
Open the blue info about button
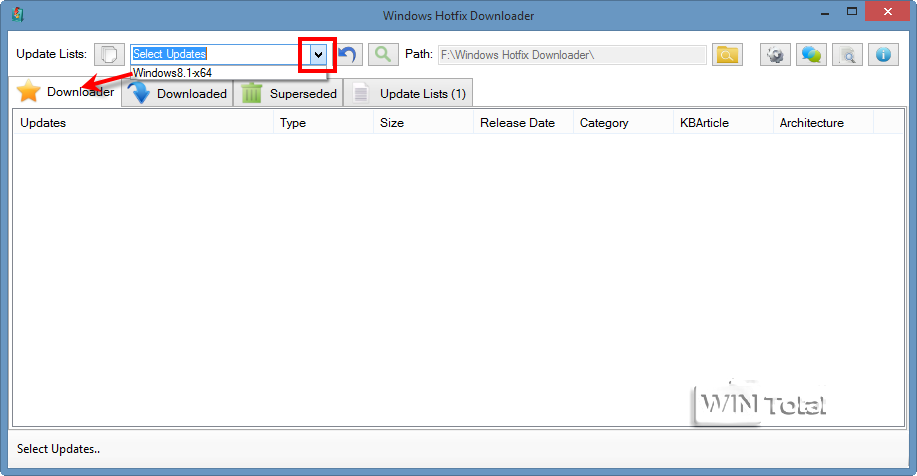point(883,54)
